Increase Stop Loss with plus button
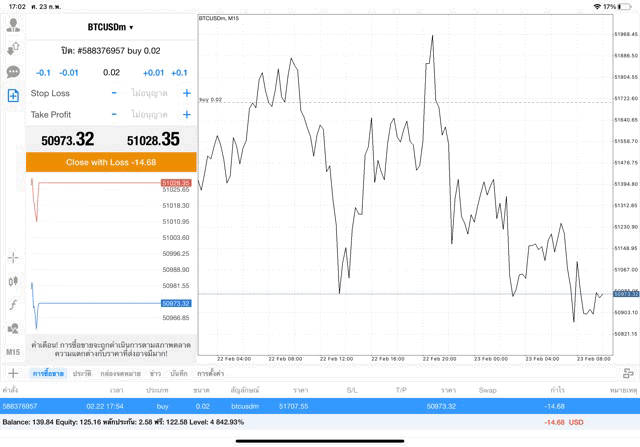 point(186,93)
